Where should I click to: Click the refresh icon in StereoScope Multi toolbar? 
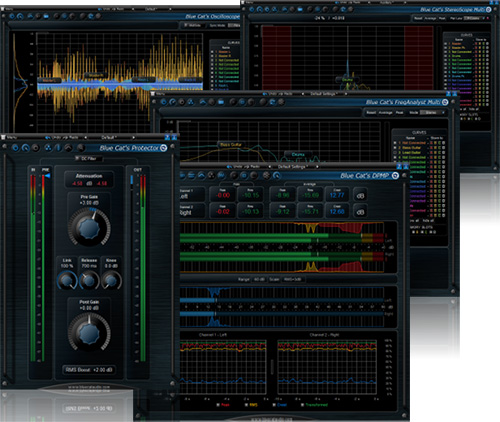(x=343, y=10)
